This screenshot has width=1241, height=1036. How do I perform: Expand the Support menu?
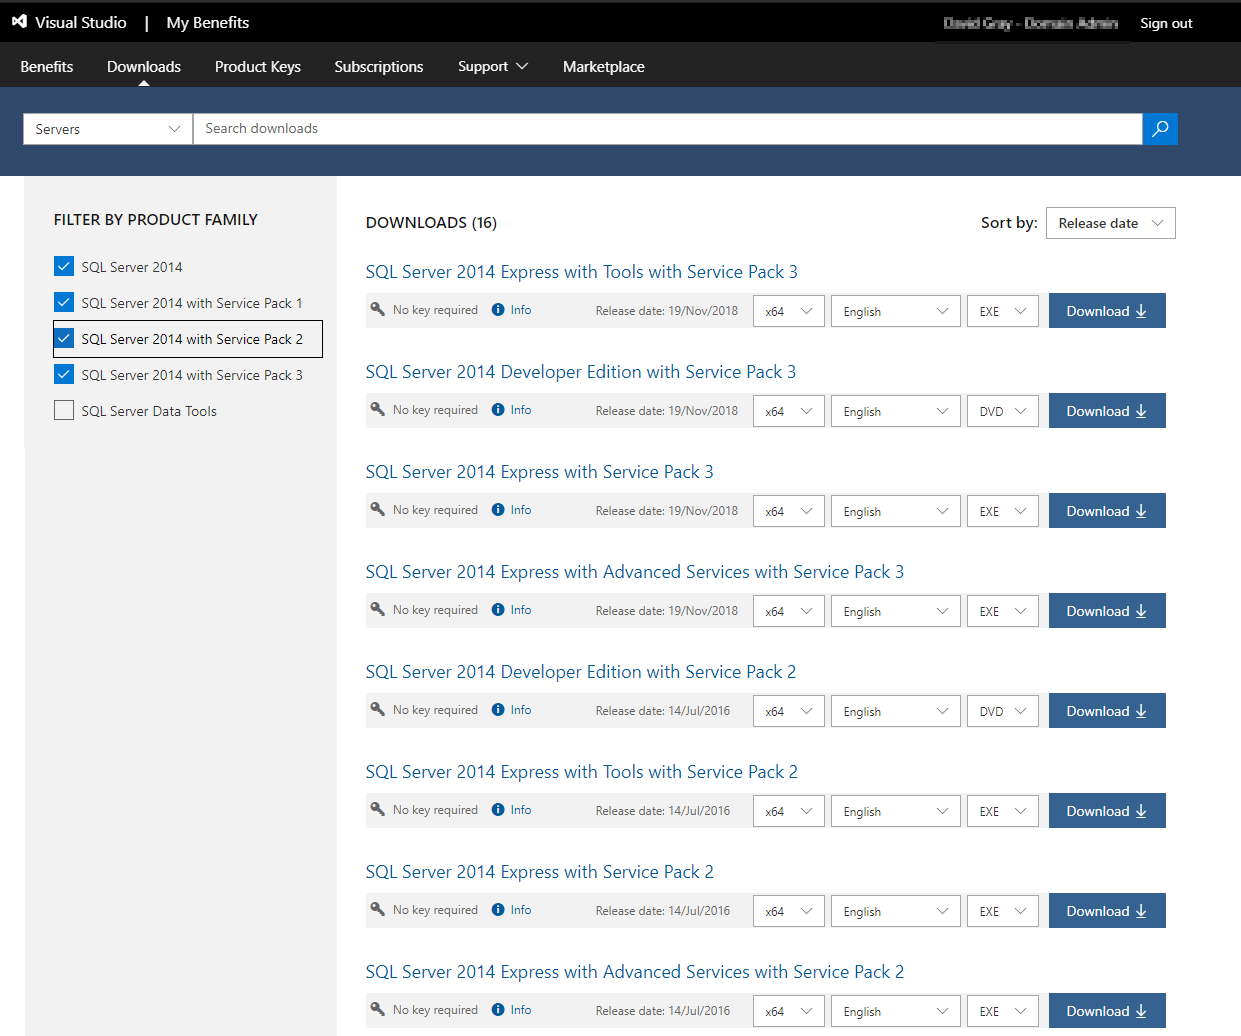point(493,66)
